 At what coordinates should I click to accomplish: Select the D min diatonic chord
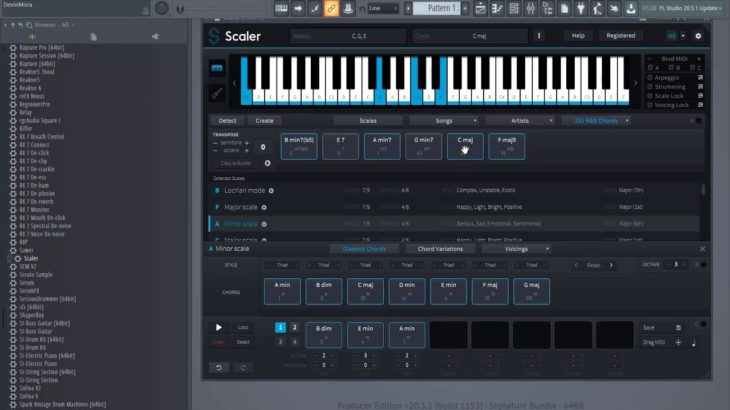[x=407, y=291]
